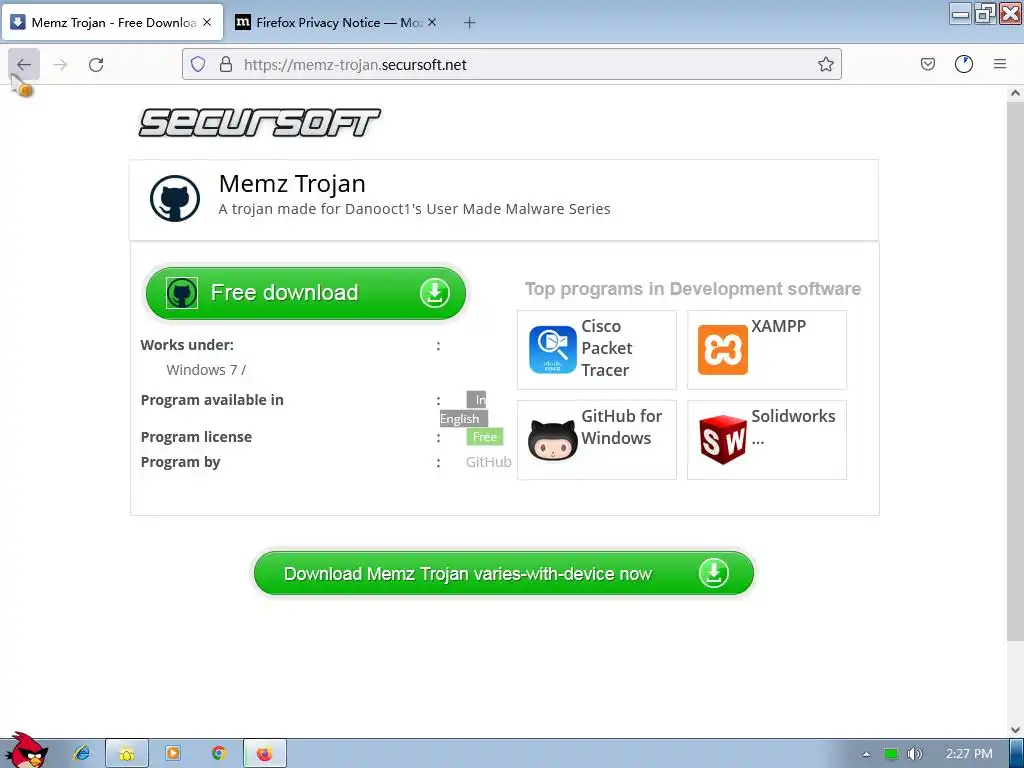Viewport: 1024px width, 768px height.
Task: View site security via padlock icon
Action: (226, 64)
